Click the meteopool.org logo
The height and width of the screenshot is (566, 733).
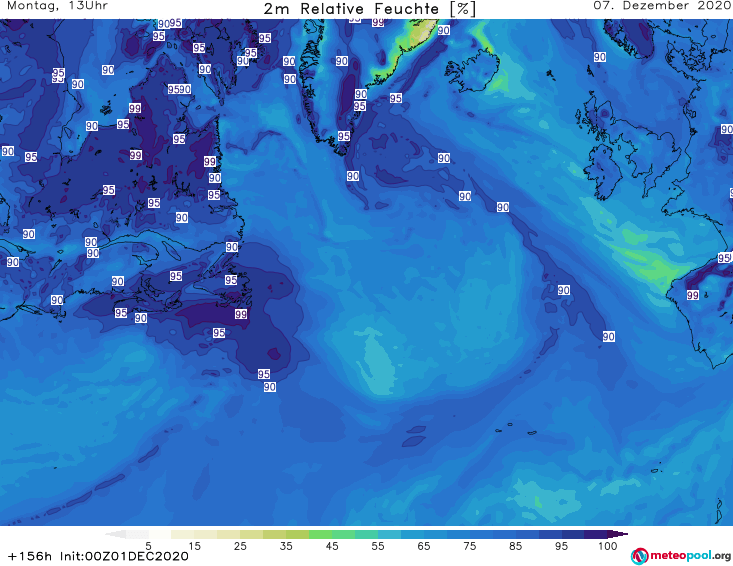(681, 556)
